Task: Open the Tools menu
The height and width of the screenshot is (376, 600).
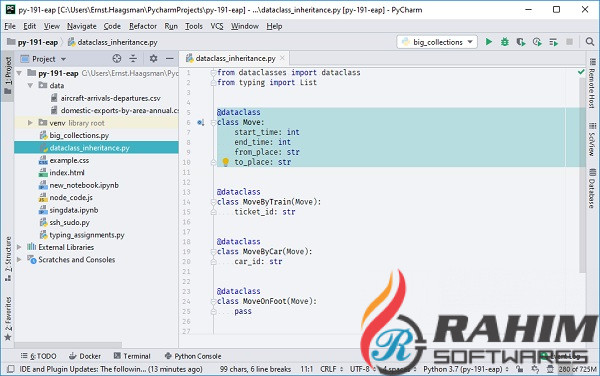Action: click(x=194, y=26)
